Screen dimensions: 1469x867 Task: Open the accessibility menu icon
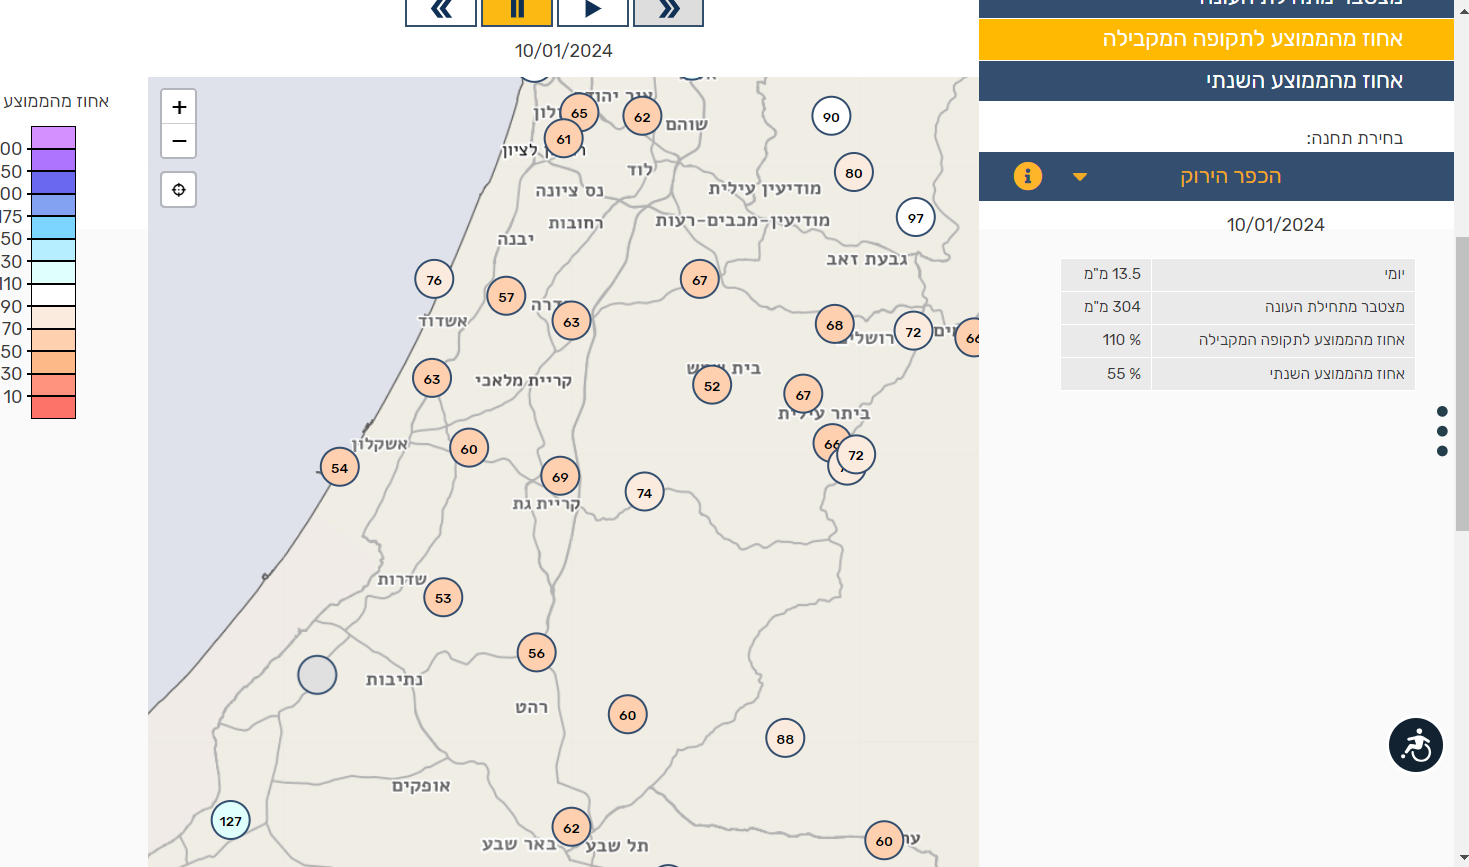(x=1415, y=745)
